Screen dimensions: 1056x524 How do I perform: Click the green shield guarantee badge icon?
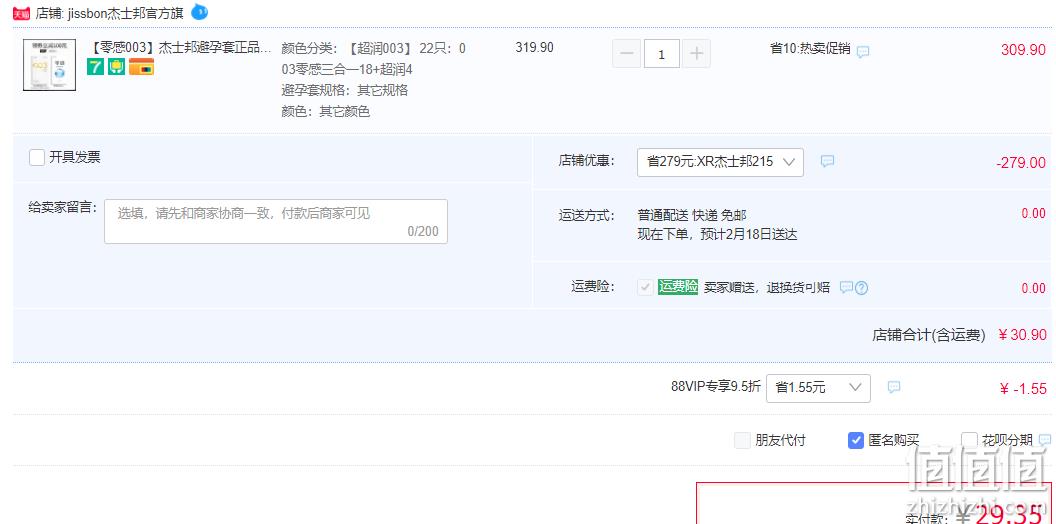point(117,67)
